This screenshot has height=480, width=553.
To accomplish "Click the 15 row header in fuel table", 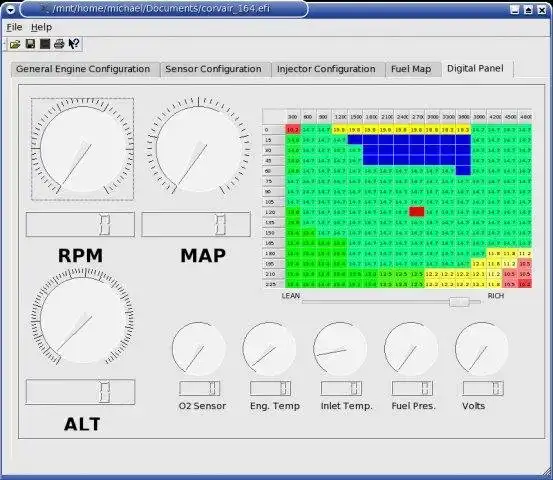I will point(274,140).
